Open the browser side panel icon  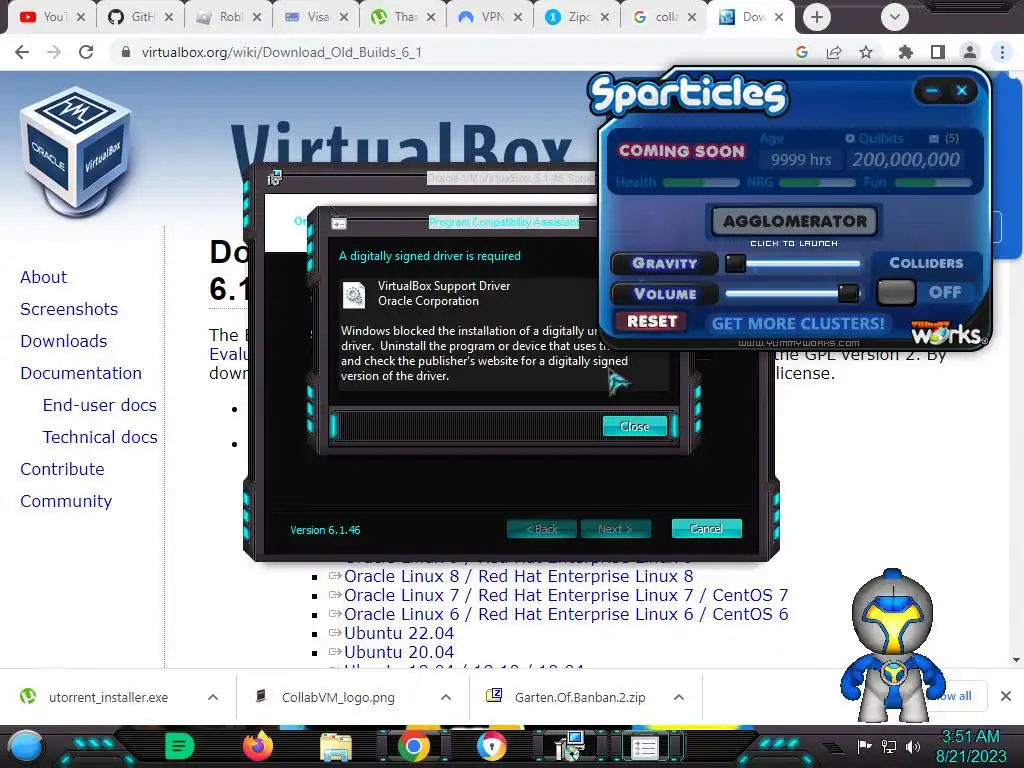pyautogui.click(x=937, y=52)
